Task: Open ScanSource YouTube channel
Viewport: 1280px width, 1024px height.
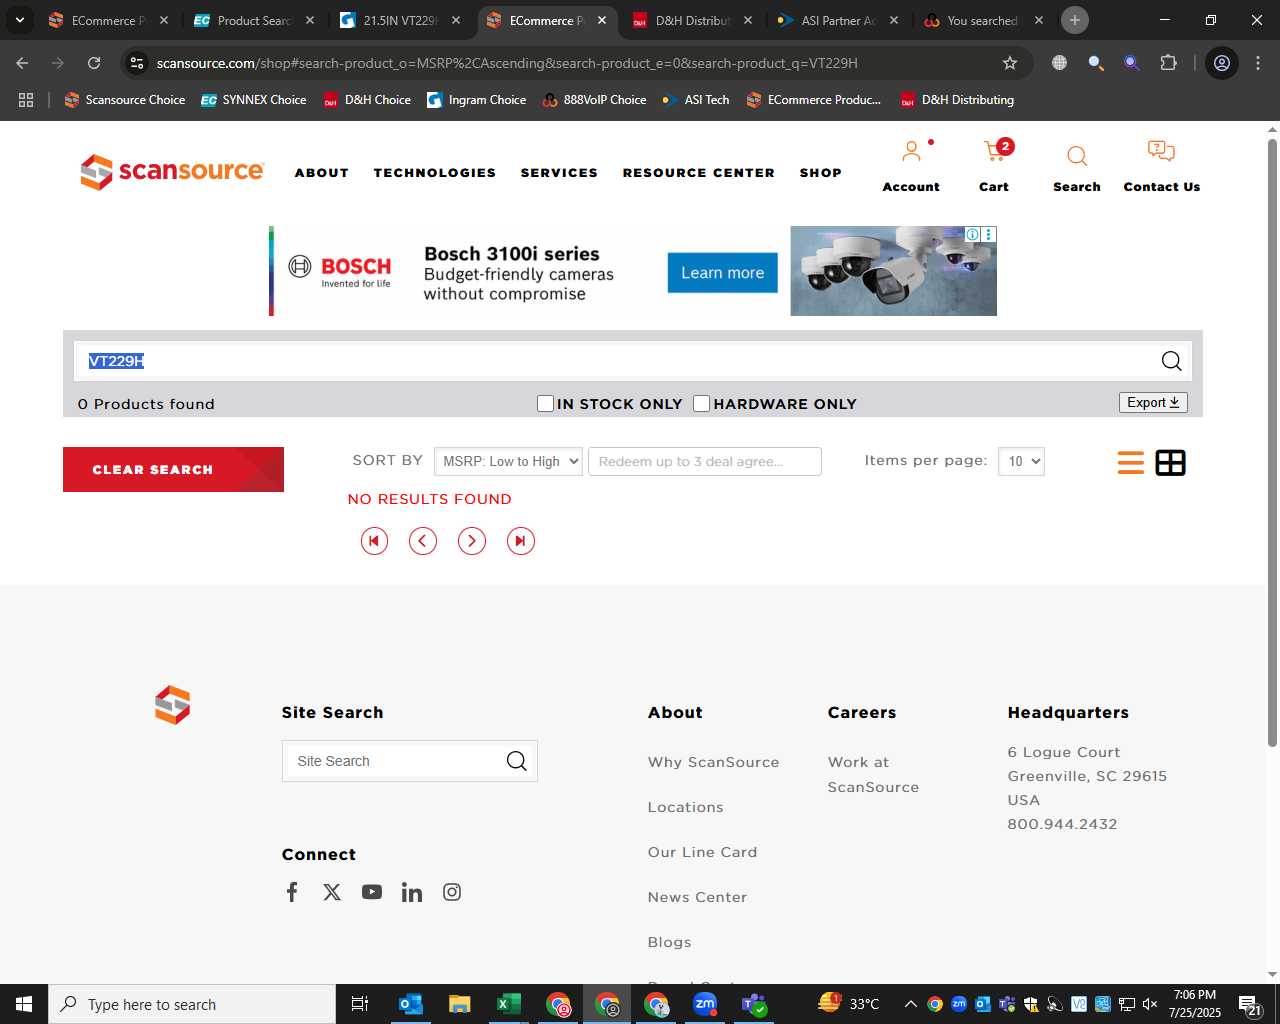Action: pos(372,892)
